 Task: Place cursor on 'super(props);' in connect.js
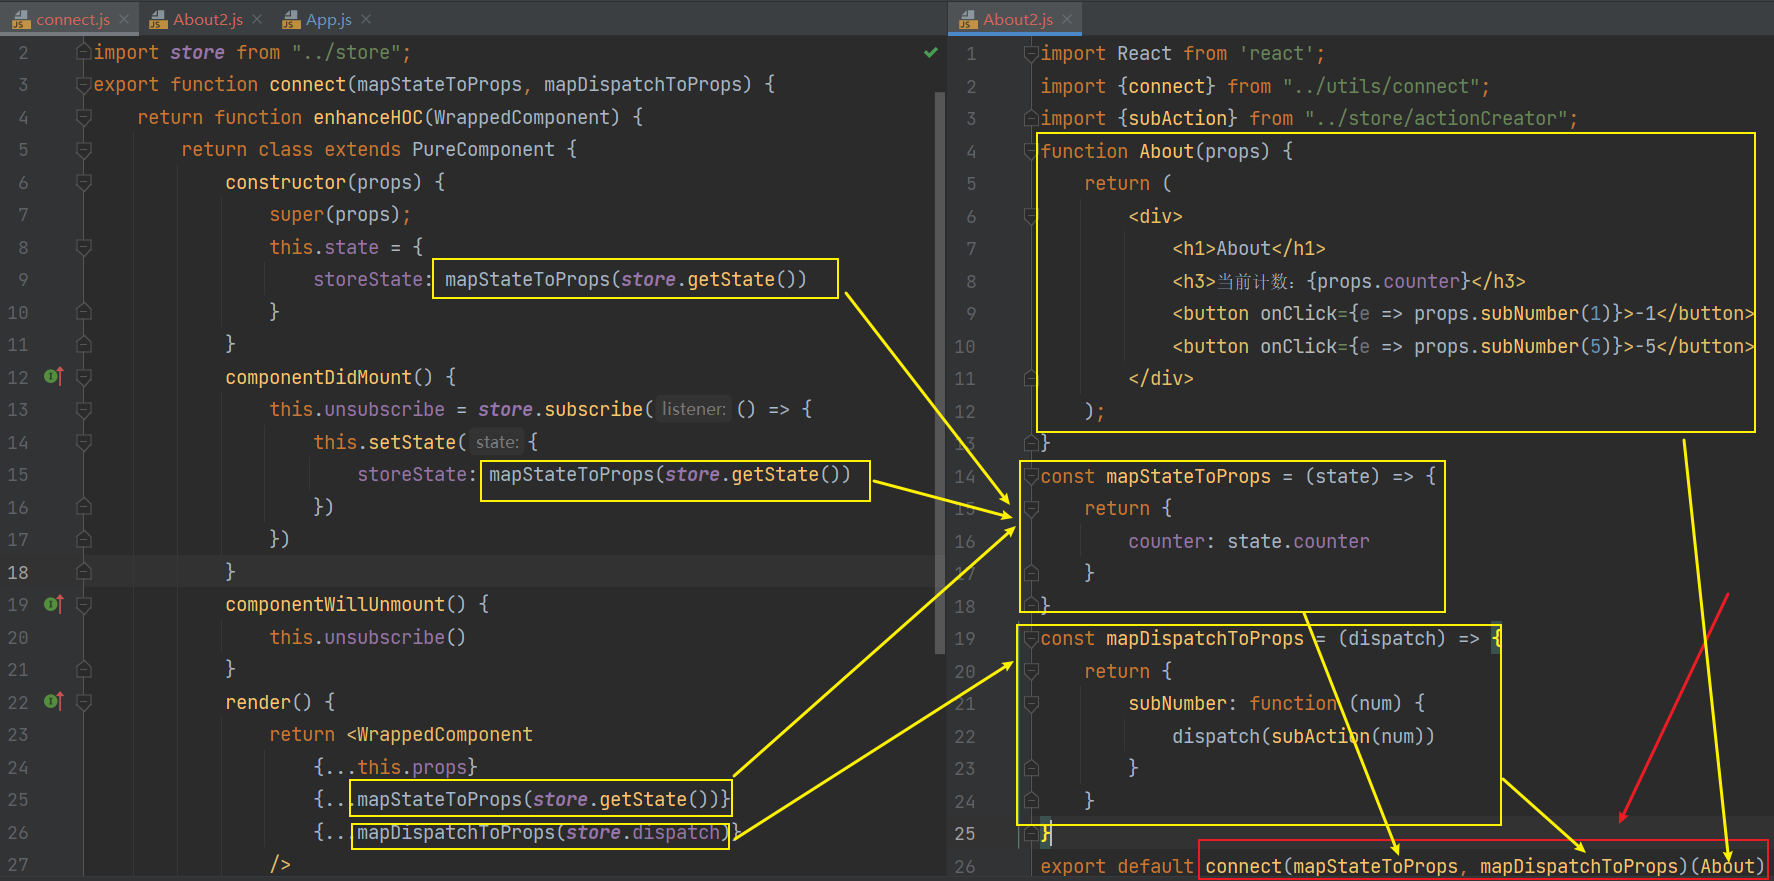tap(340, 215)
